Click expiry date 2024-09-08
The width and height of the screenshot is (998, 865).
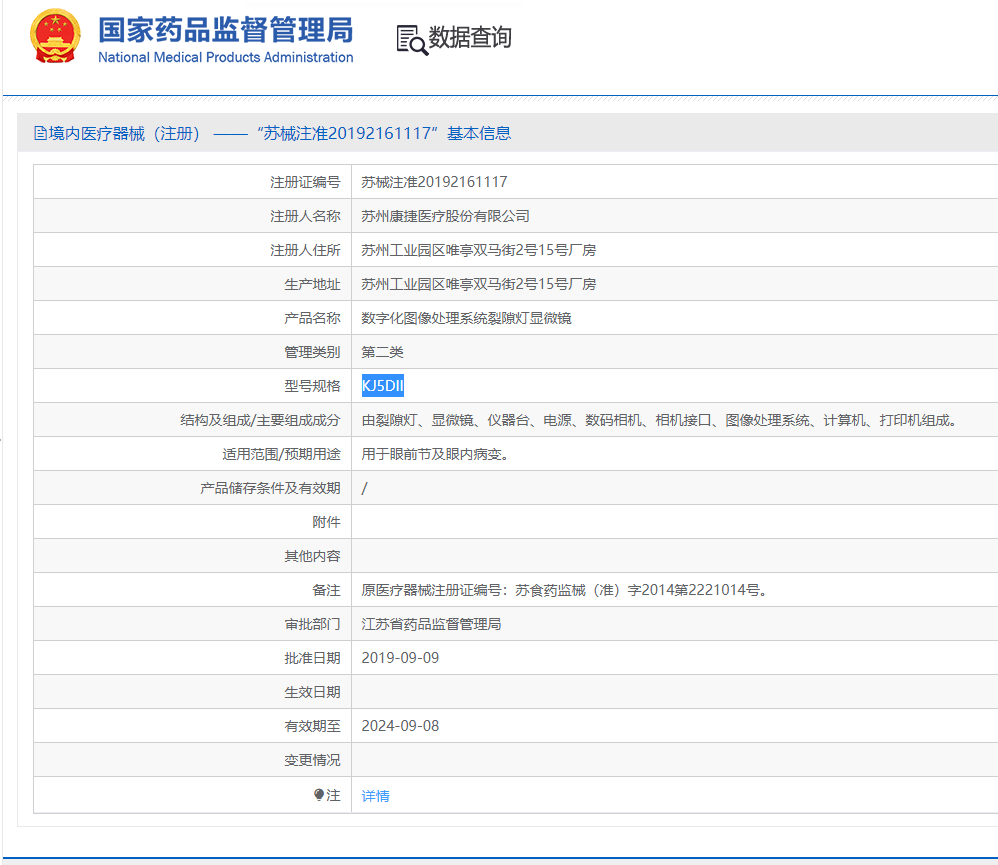400,726
